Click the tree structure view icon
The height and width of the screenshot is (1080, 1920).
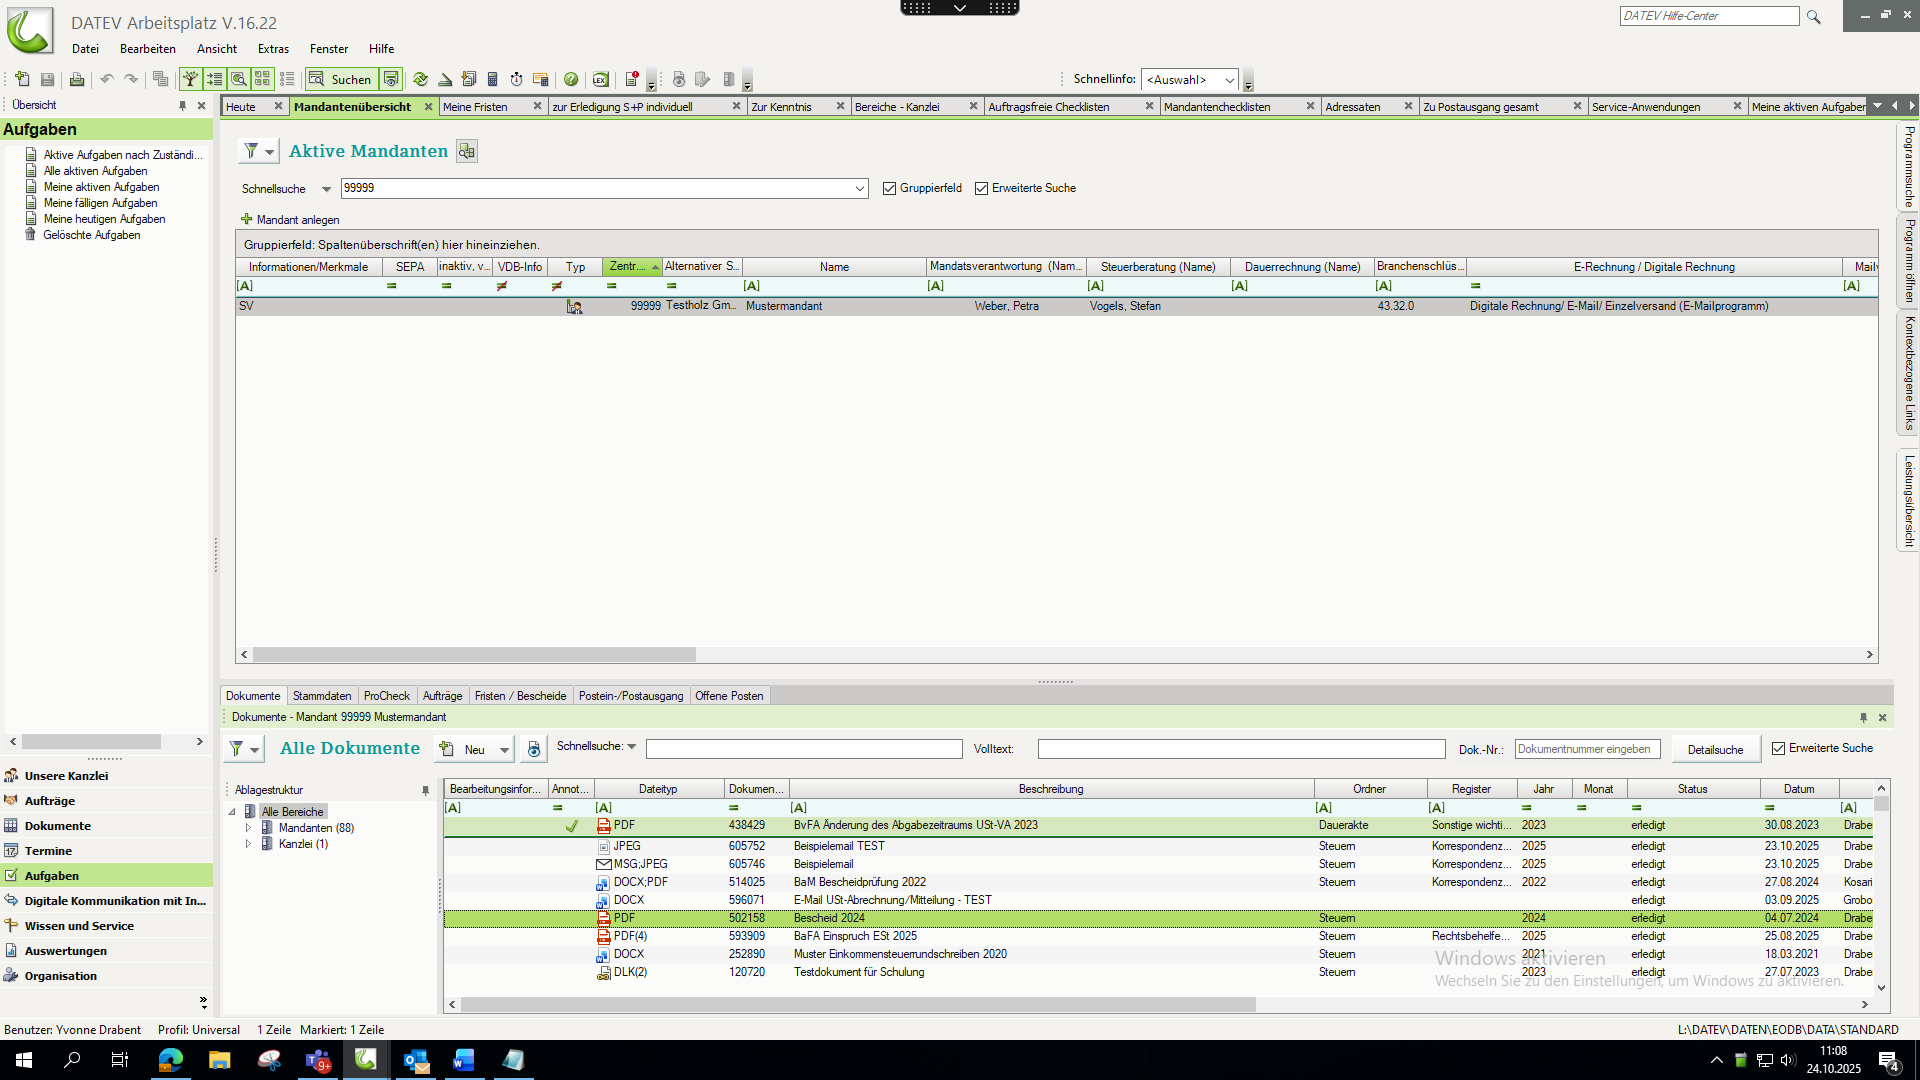[190, 79]
